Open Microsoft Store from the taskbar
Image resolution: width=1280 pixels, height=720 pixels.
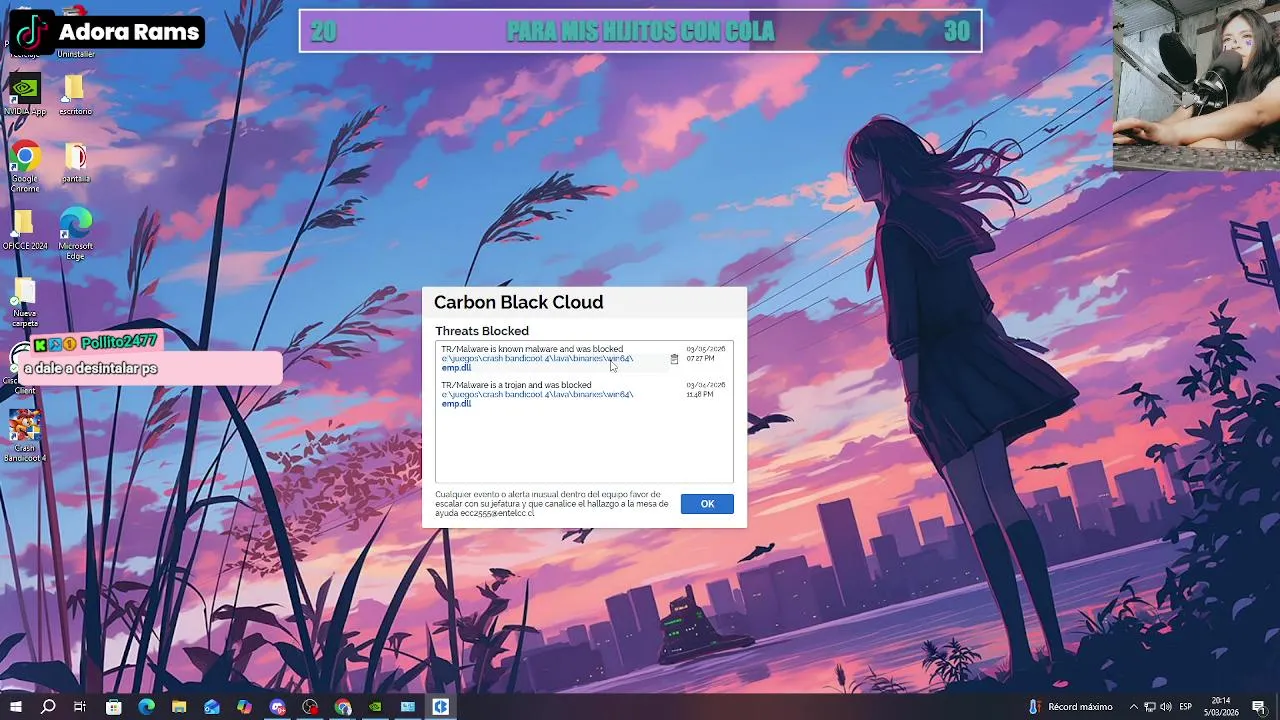pos(113,707)
